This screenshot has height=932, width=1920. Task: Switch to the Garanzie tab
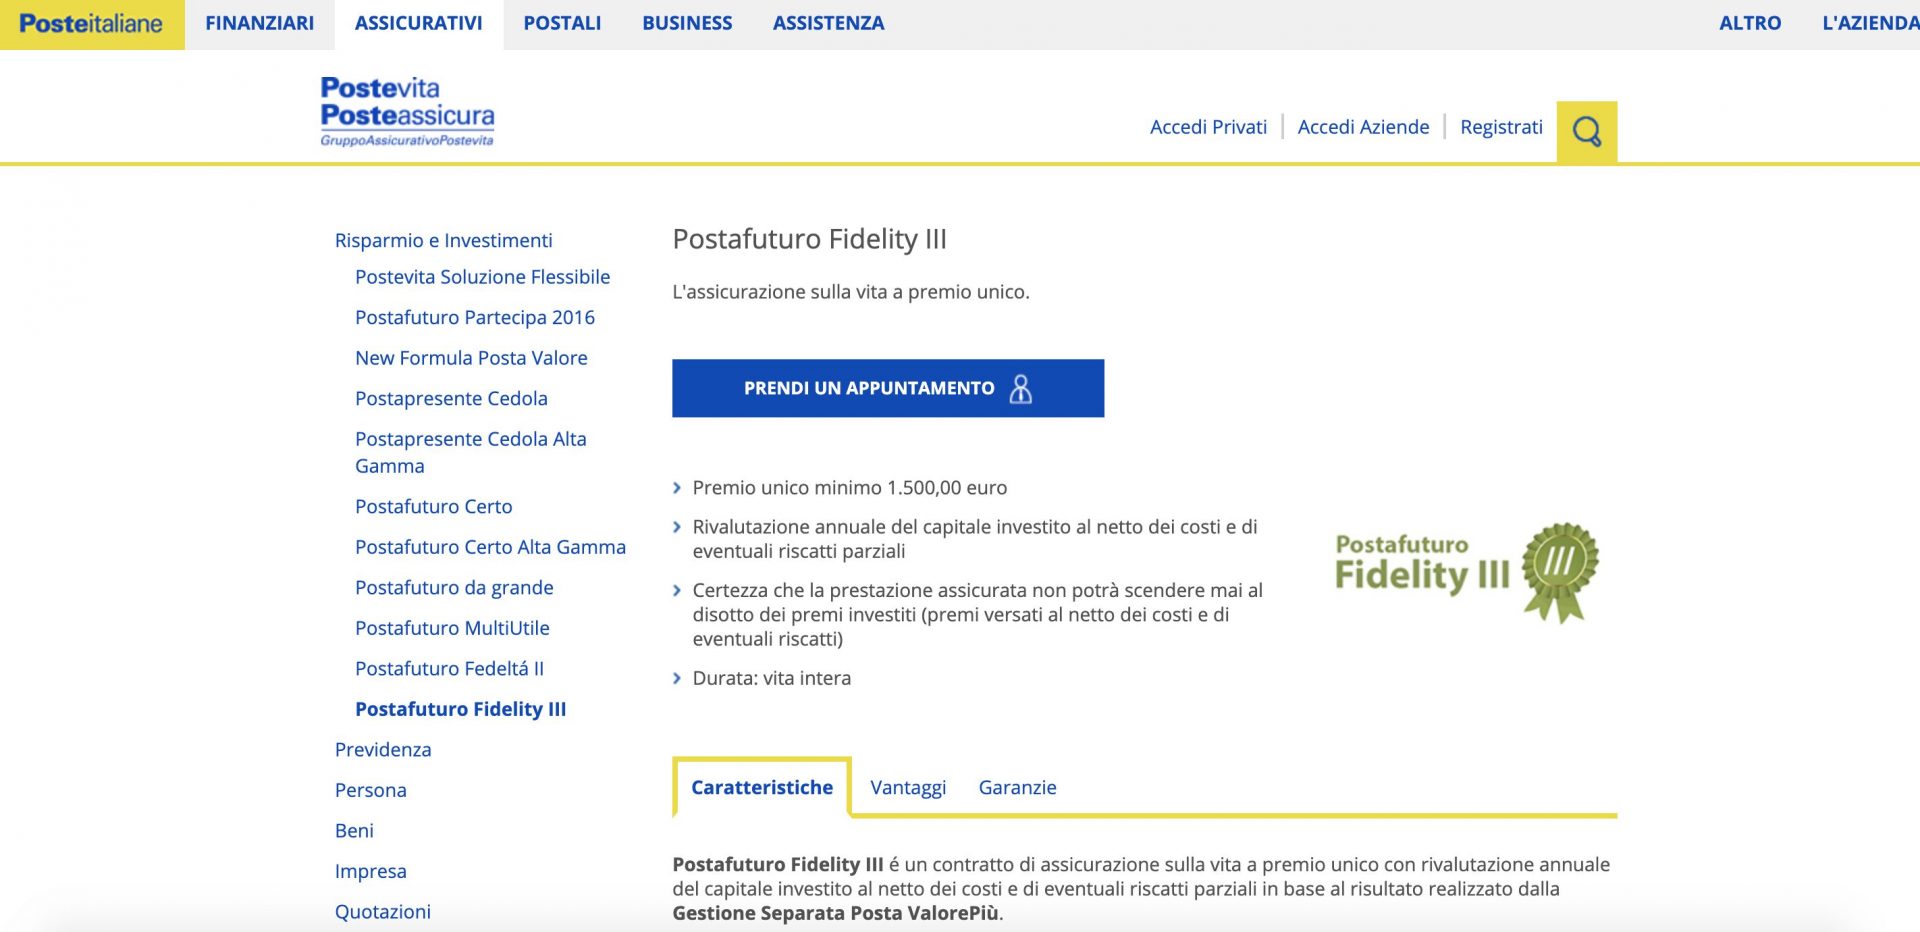[x=1017, y=788]
